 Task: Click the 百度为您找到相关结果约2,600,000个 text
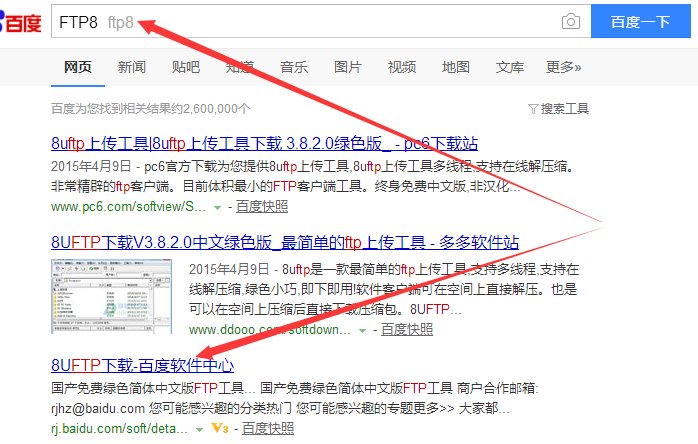coord(150,109)
